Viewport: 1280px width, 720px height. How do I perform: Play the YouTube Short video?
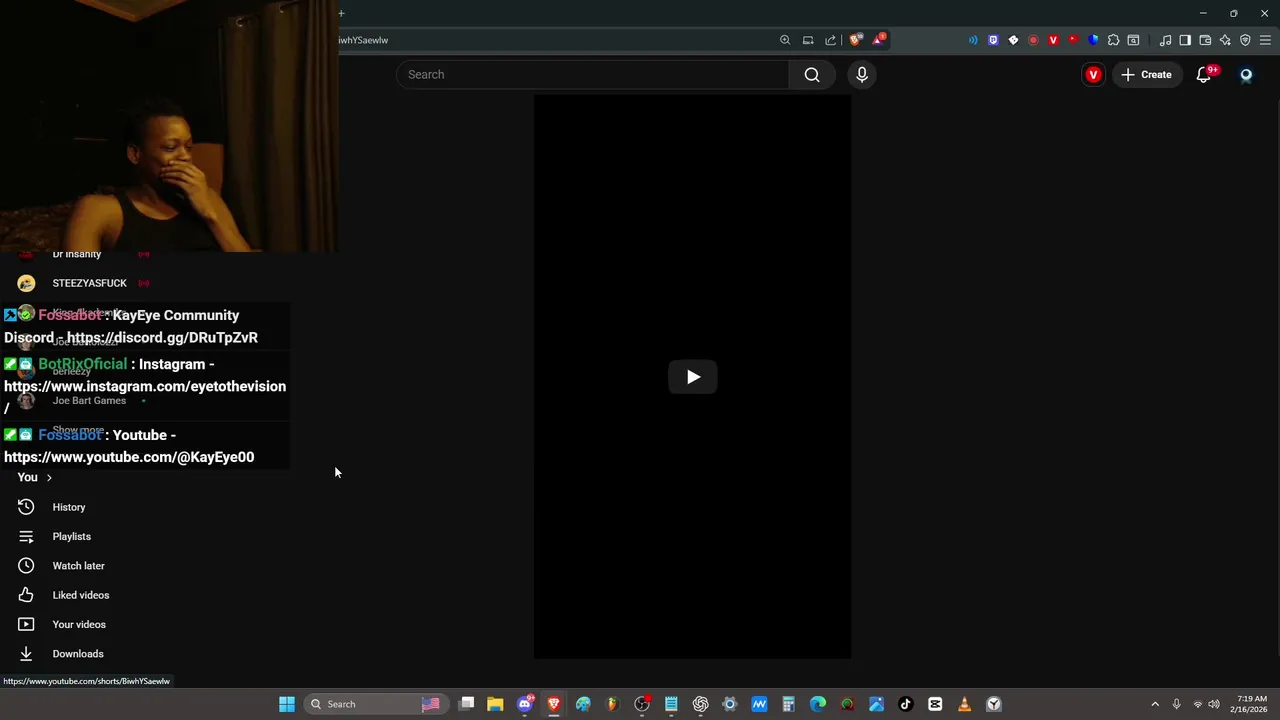(693, 377)
